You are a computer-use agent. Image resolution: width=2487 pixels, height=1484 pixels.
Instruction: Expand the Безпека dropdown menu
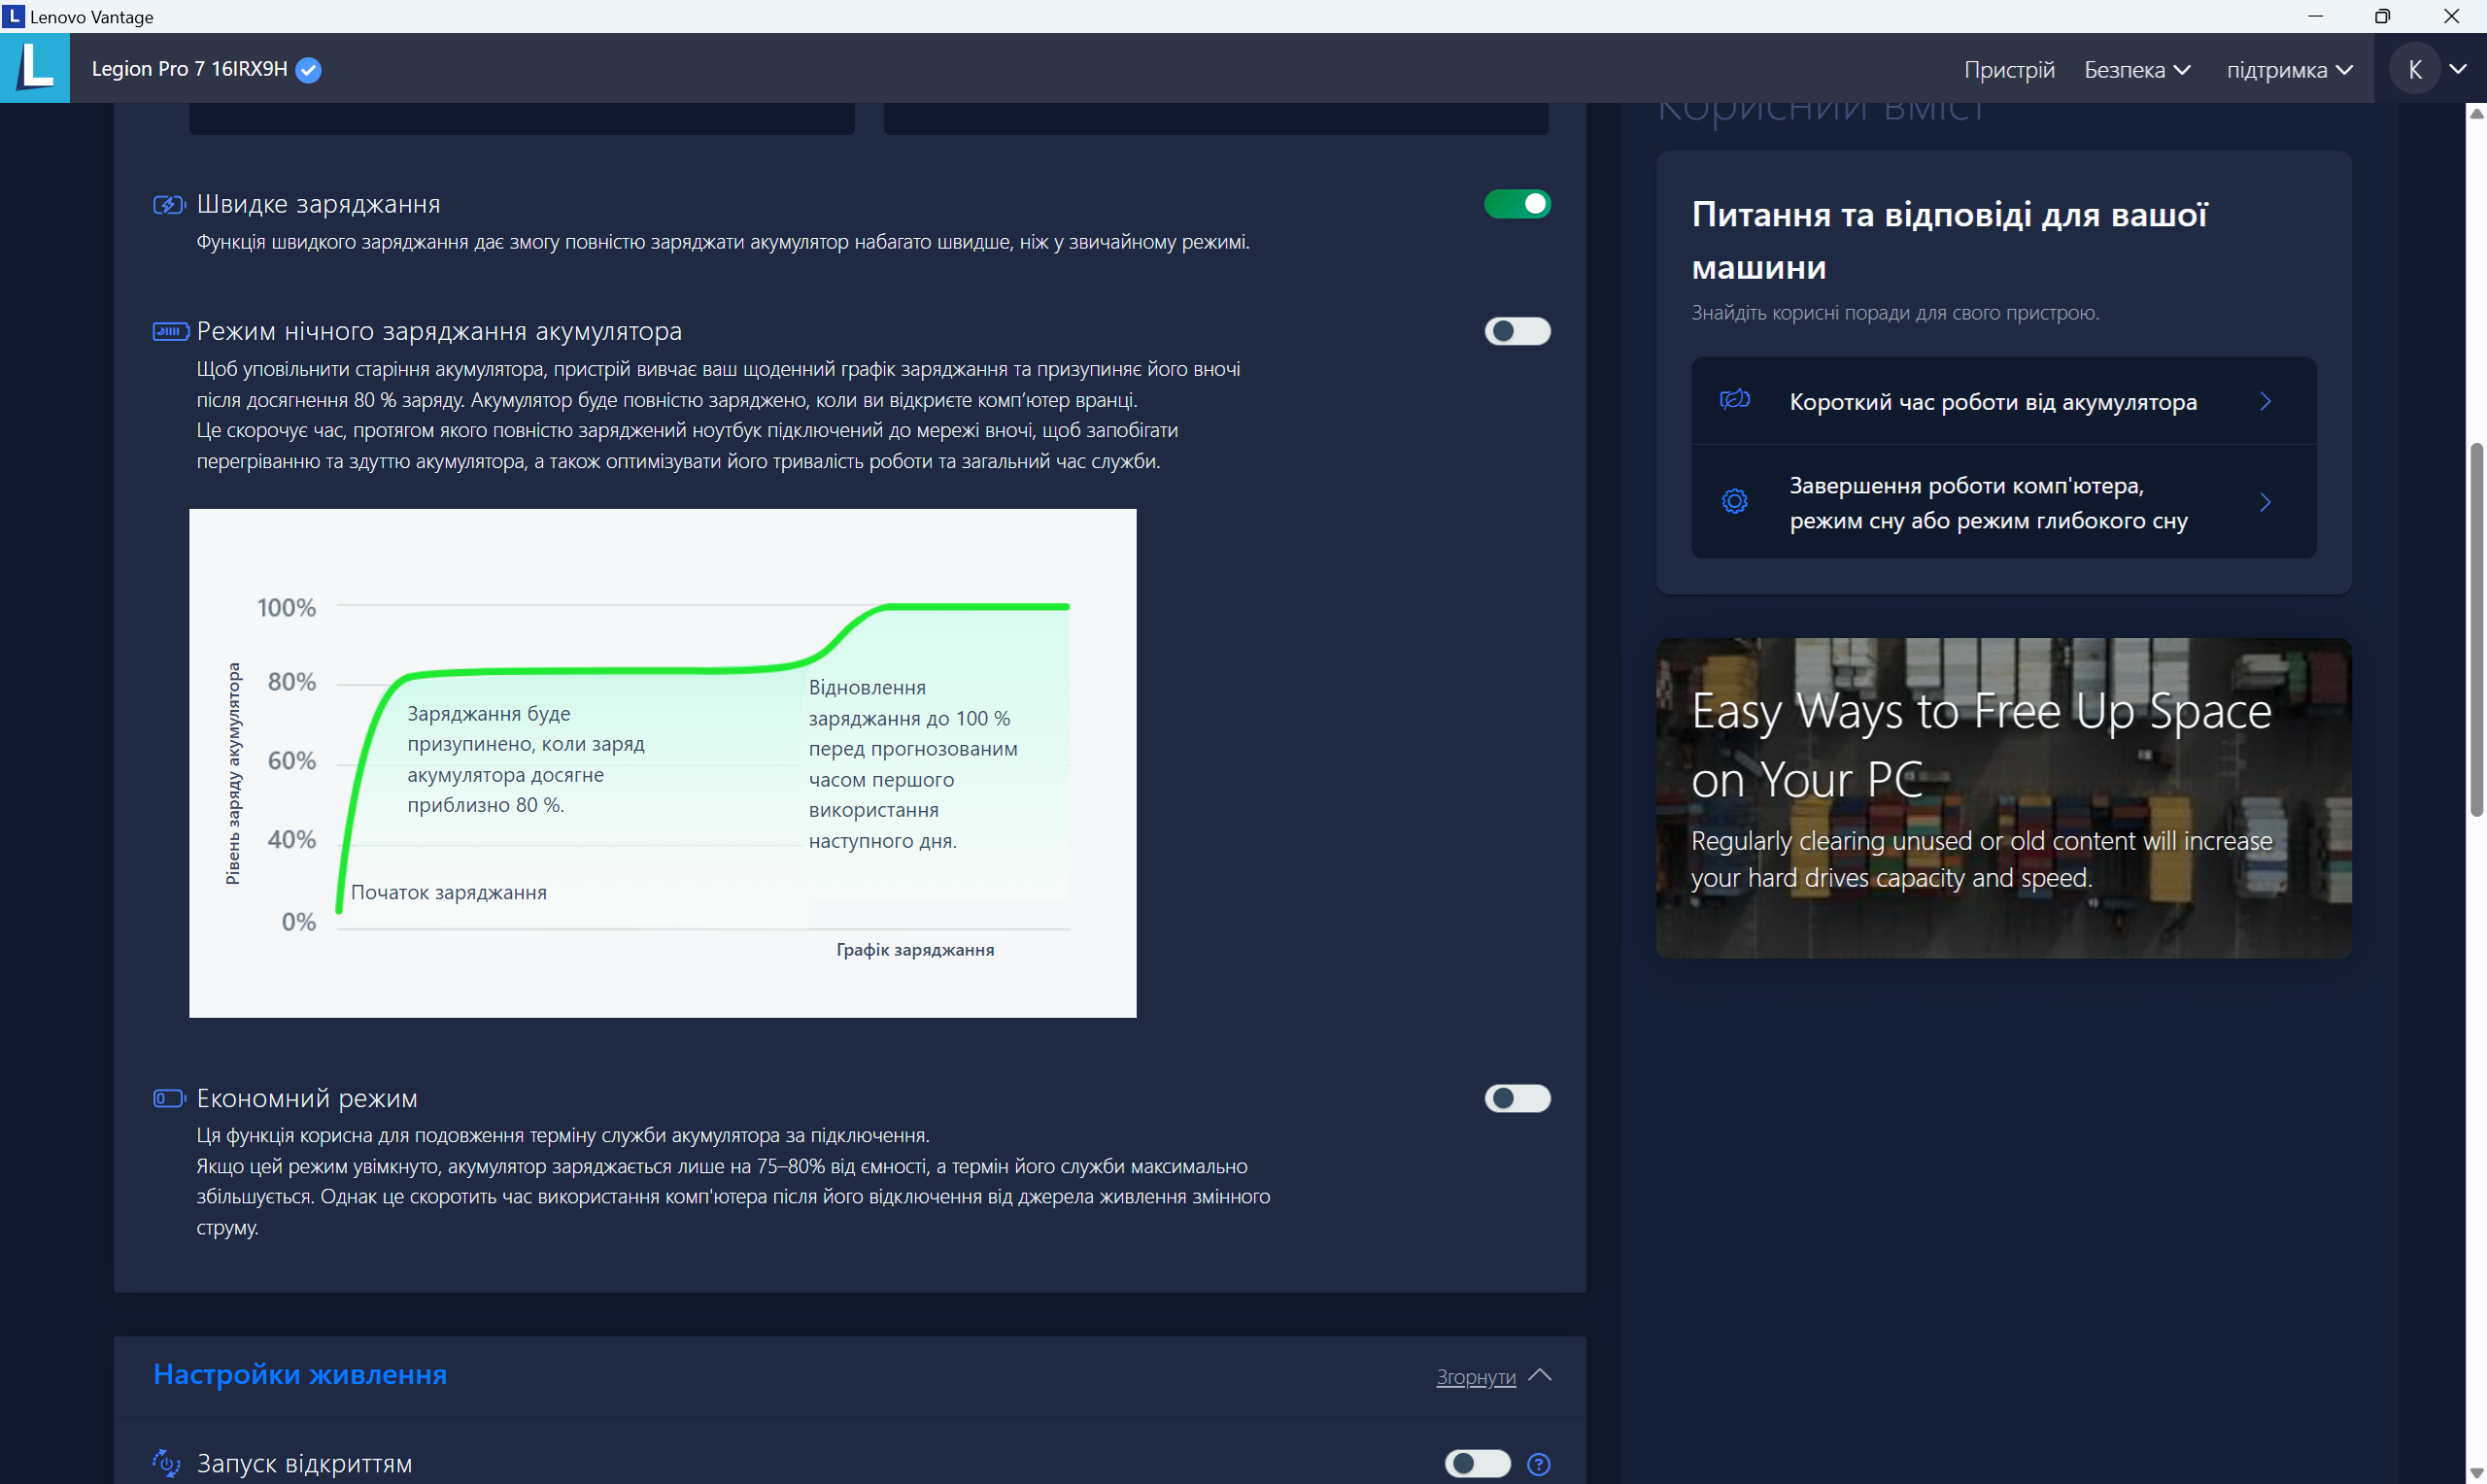pos(2137,70)
